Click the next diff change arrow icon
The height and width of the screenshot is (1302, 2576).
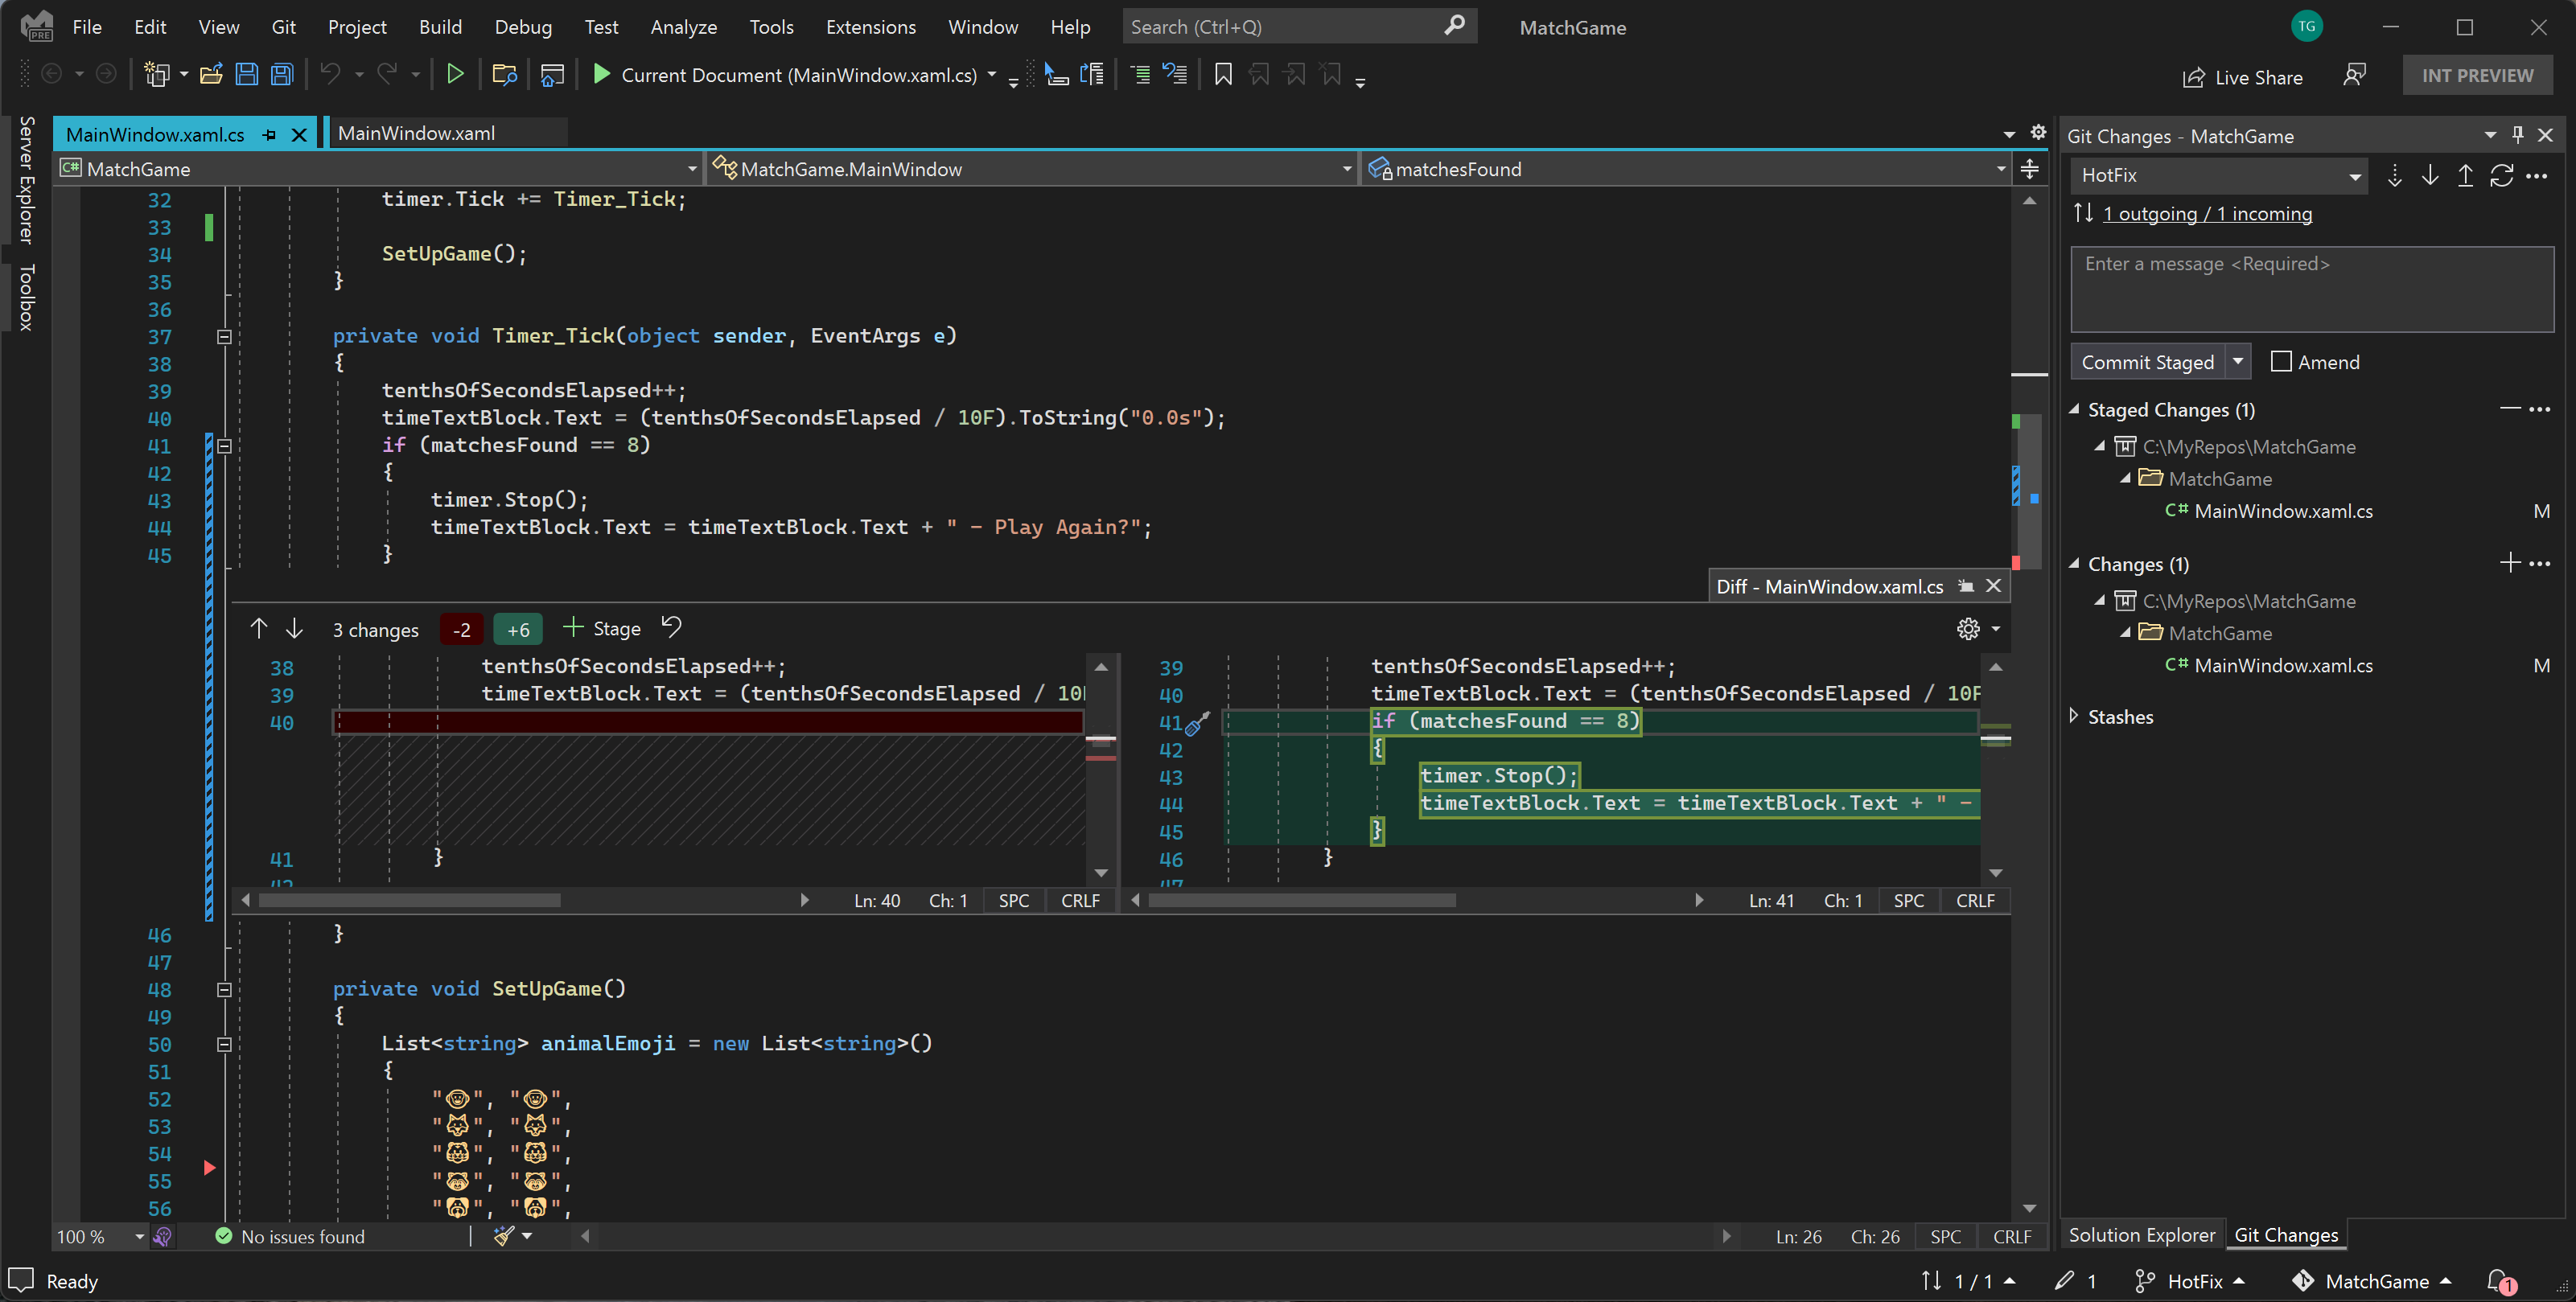click(292, 628)
